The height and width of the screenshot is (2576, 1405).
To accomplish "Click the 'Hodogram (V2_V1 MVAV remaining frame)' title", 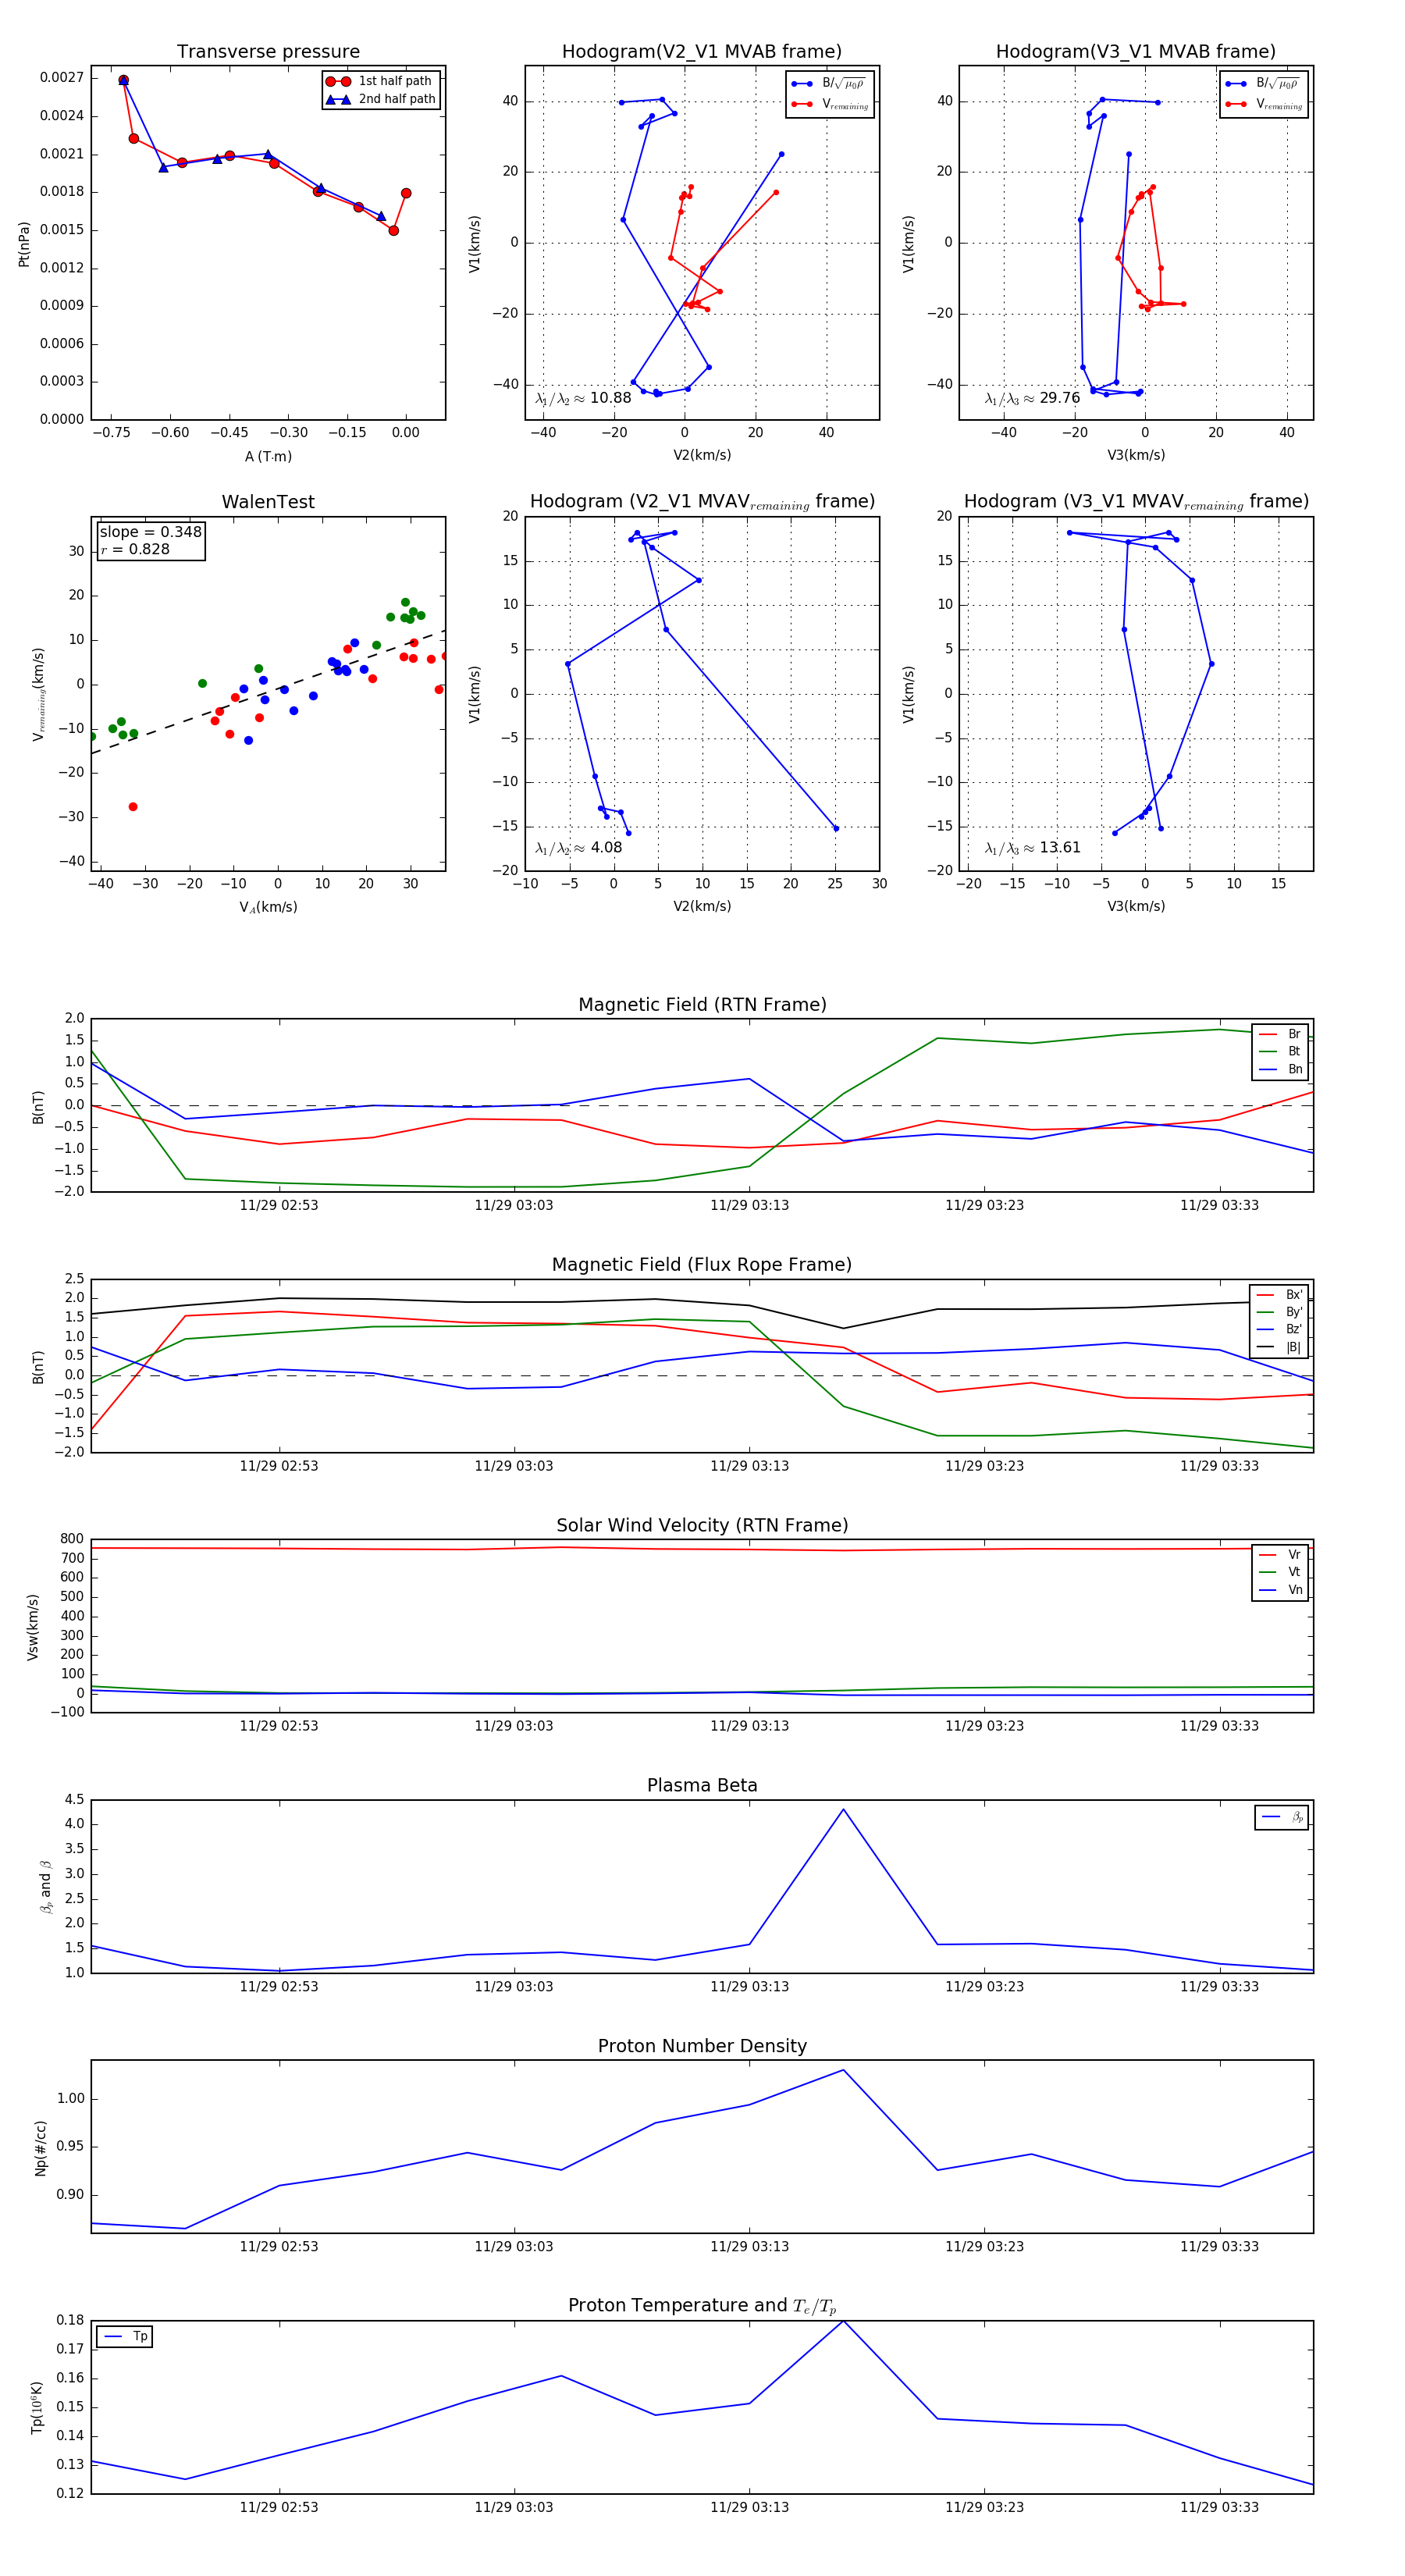I will coord(702,502).
